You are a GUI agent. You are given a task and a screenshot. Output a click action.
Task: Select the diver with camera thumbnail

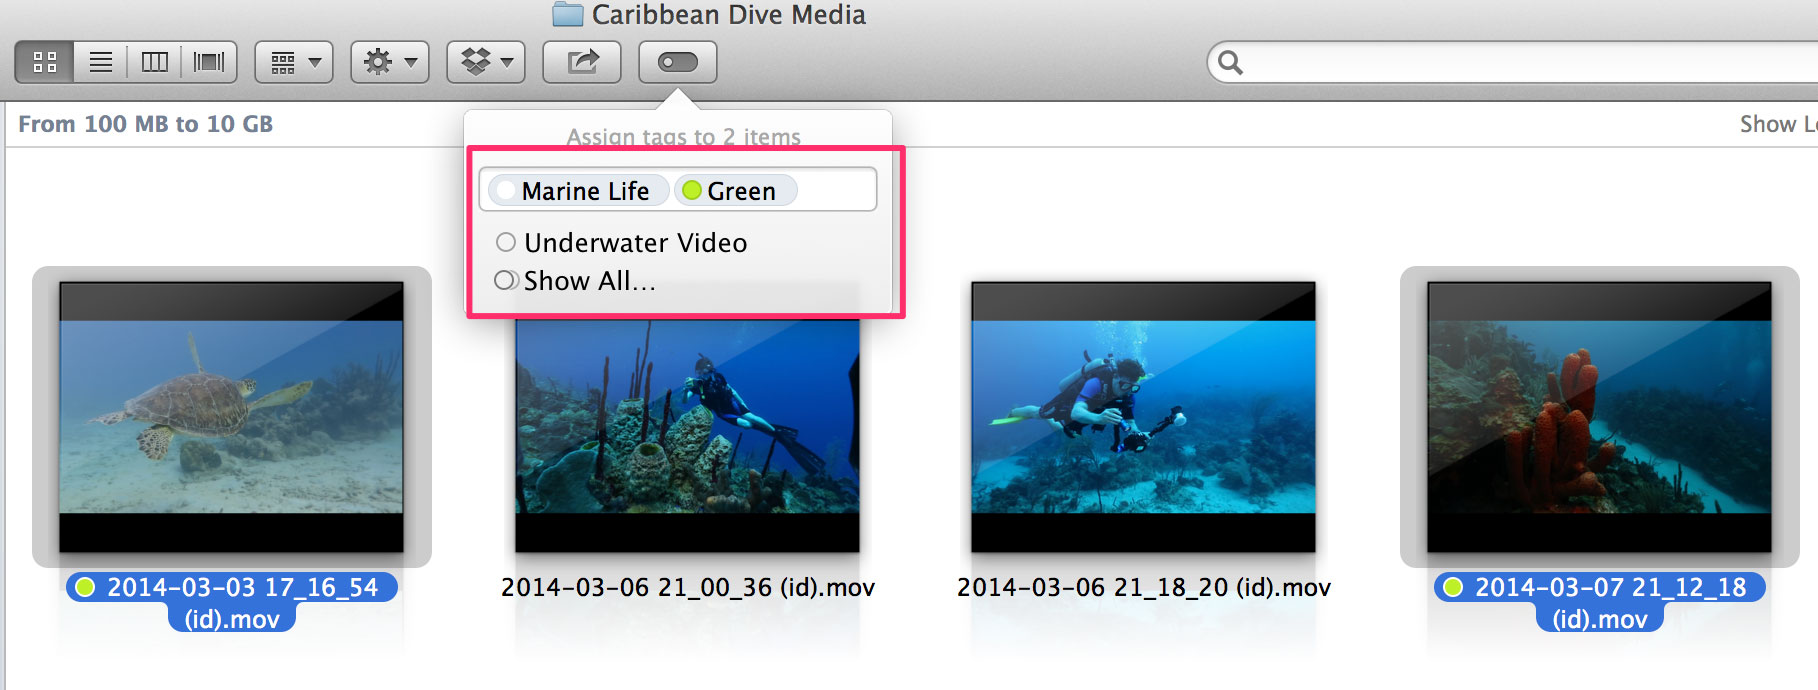[1143, 417]
